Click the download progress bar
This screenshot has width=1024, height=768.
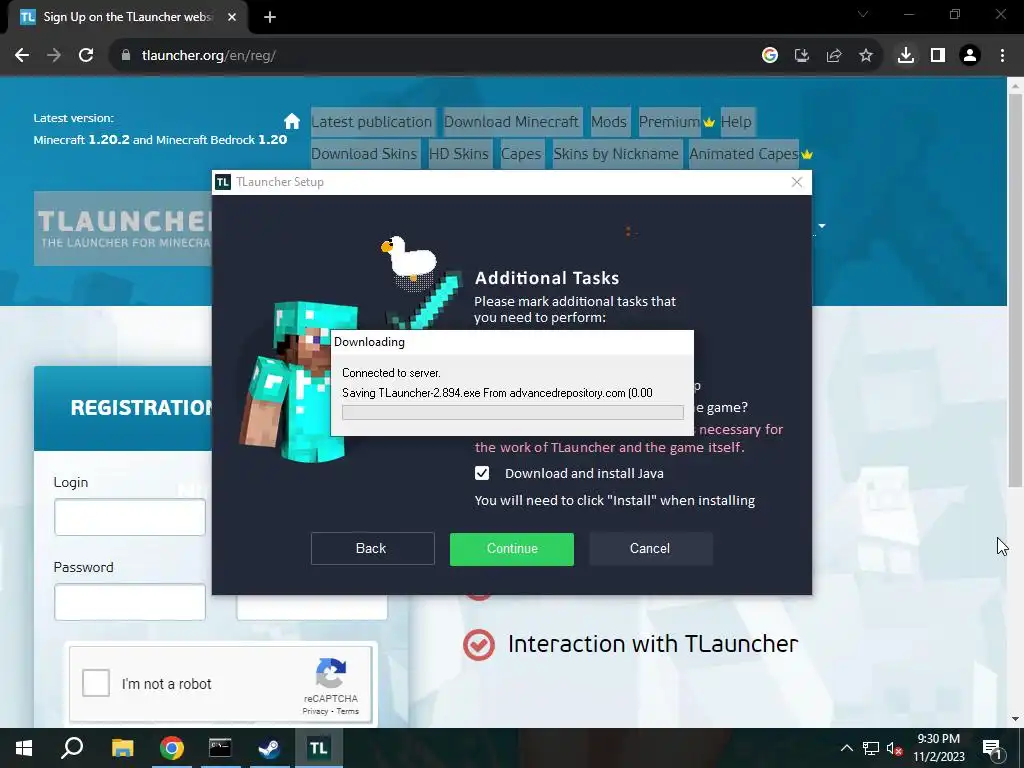click(513, 412)
